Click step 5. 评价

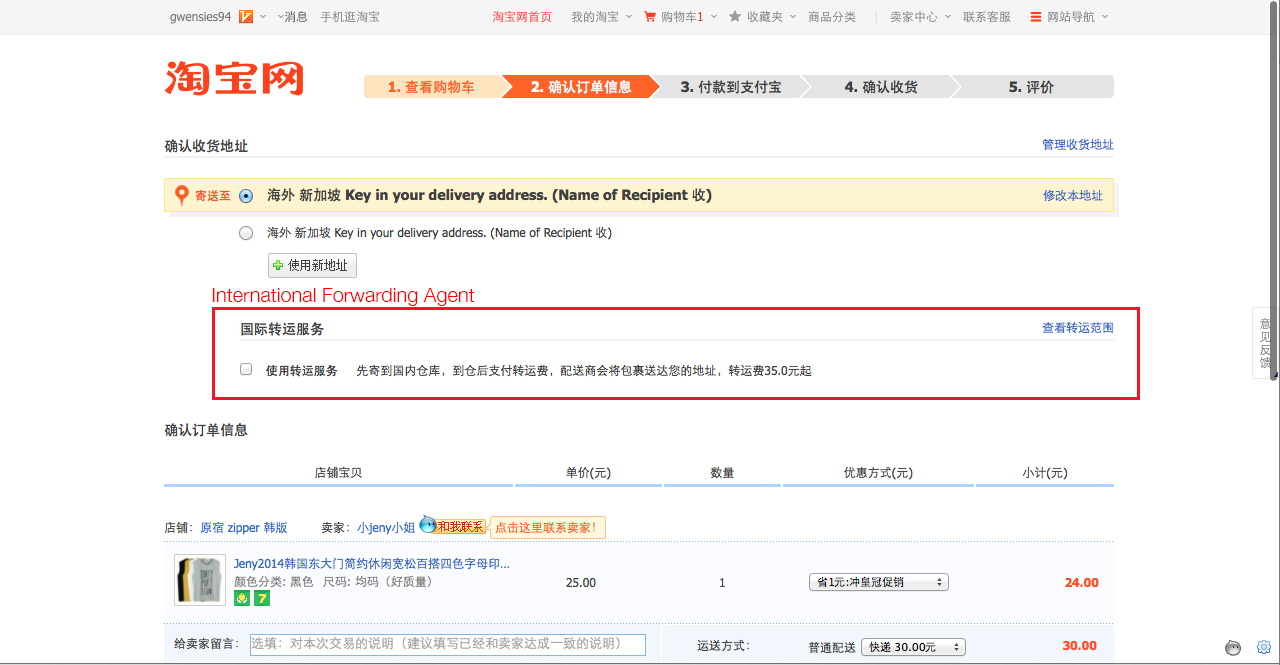[x=1031, y=87]
